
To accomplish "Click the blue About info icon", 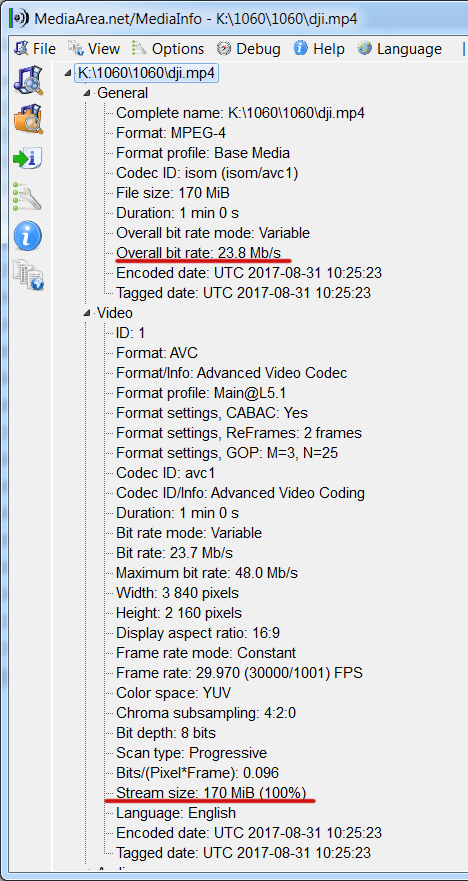I will pos(28,235).
